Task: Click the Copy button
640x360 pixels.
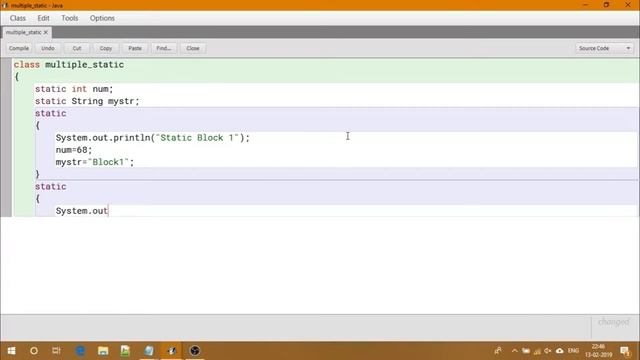Action: click(x=106, y=48)
